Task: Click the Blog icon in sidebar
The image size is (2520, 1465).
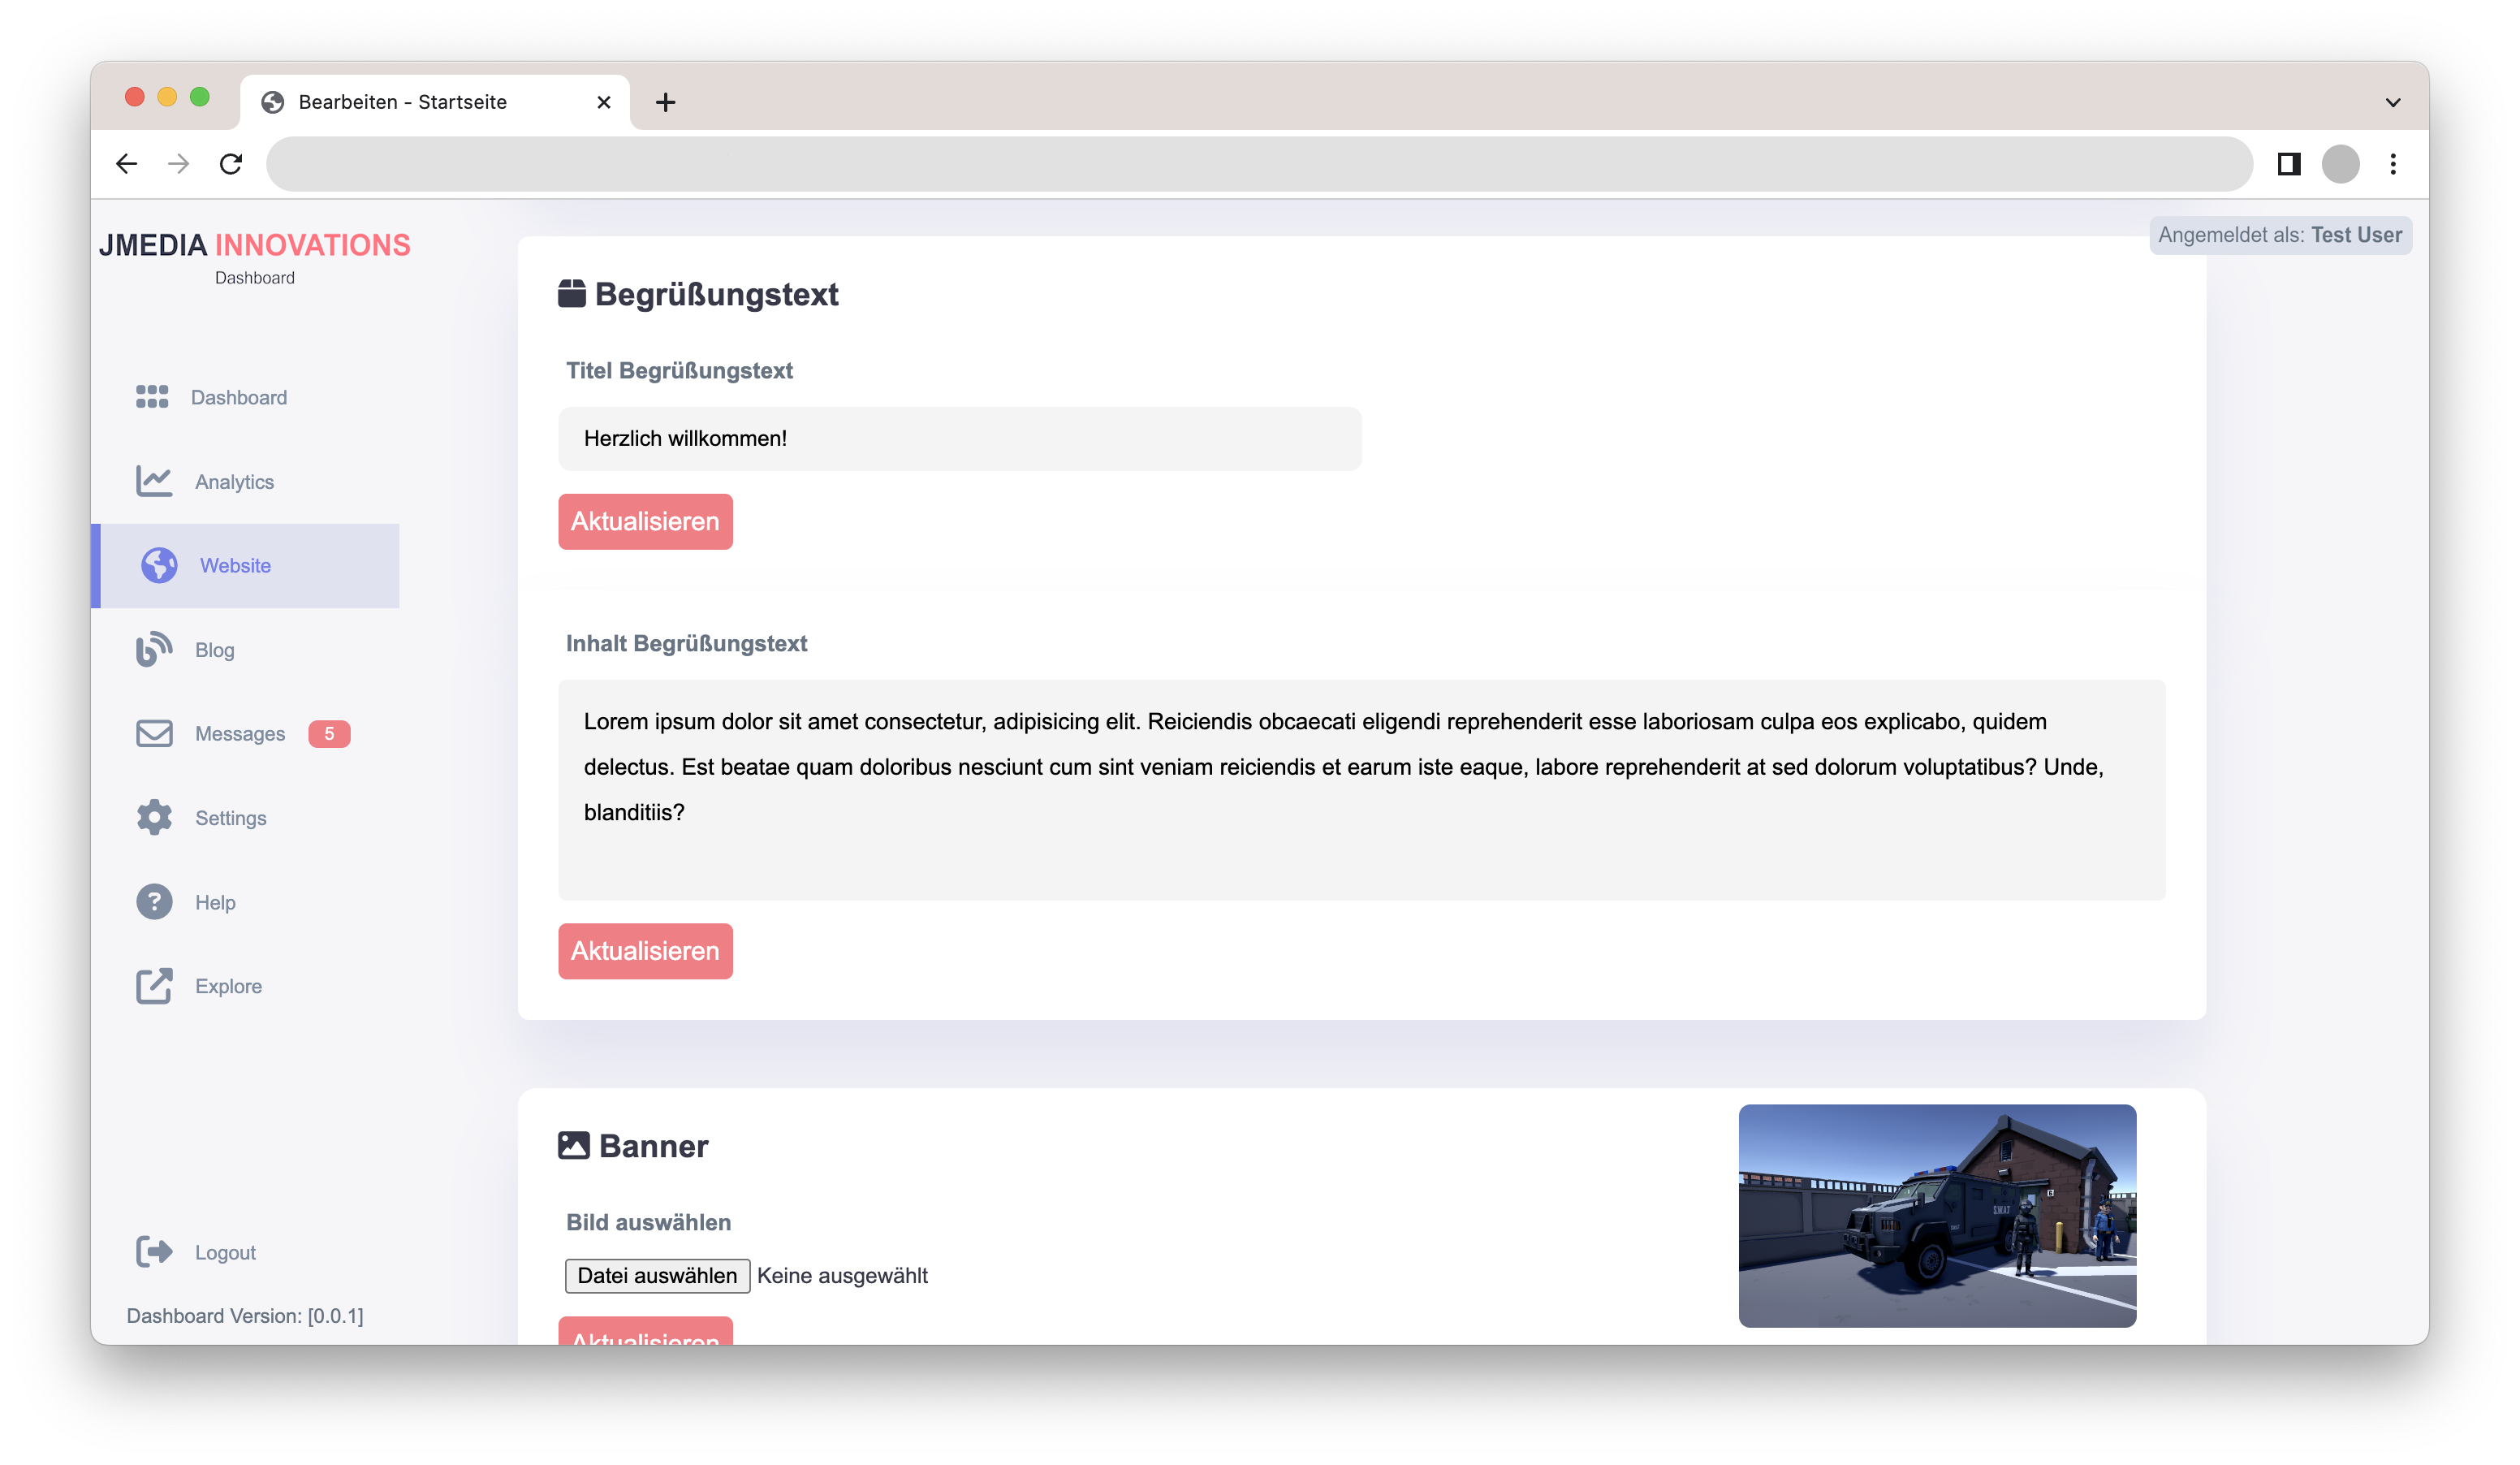Action: point(155,649)
